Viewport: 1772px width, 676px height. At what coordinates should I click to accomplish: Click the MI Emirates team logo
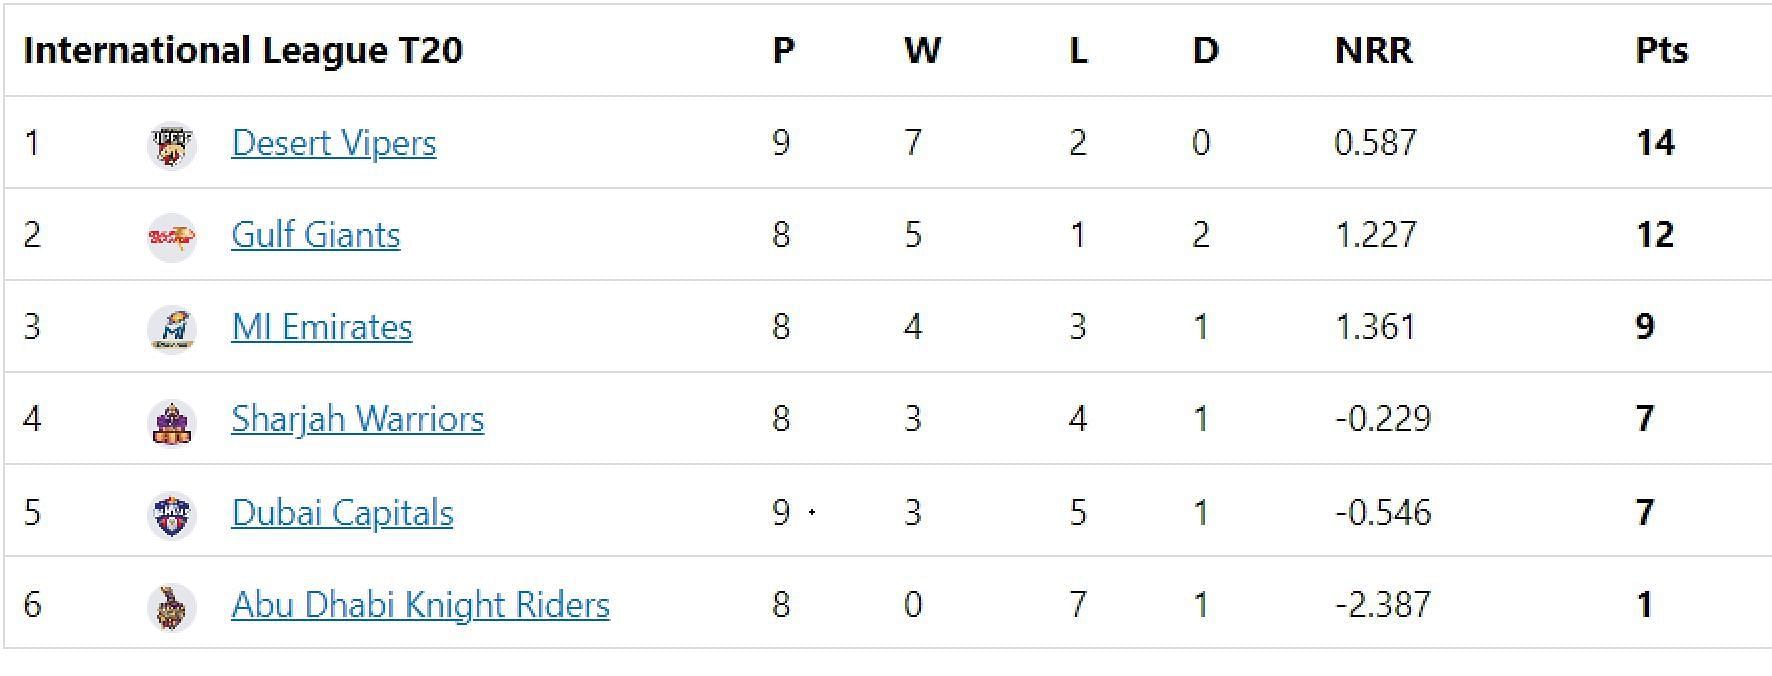(171, 329)
